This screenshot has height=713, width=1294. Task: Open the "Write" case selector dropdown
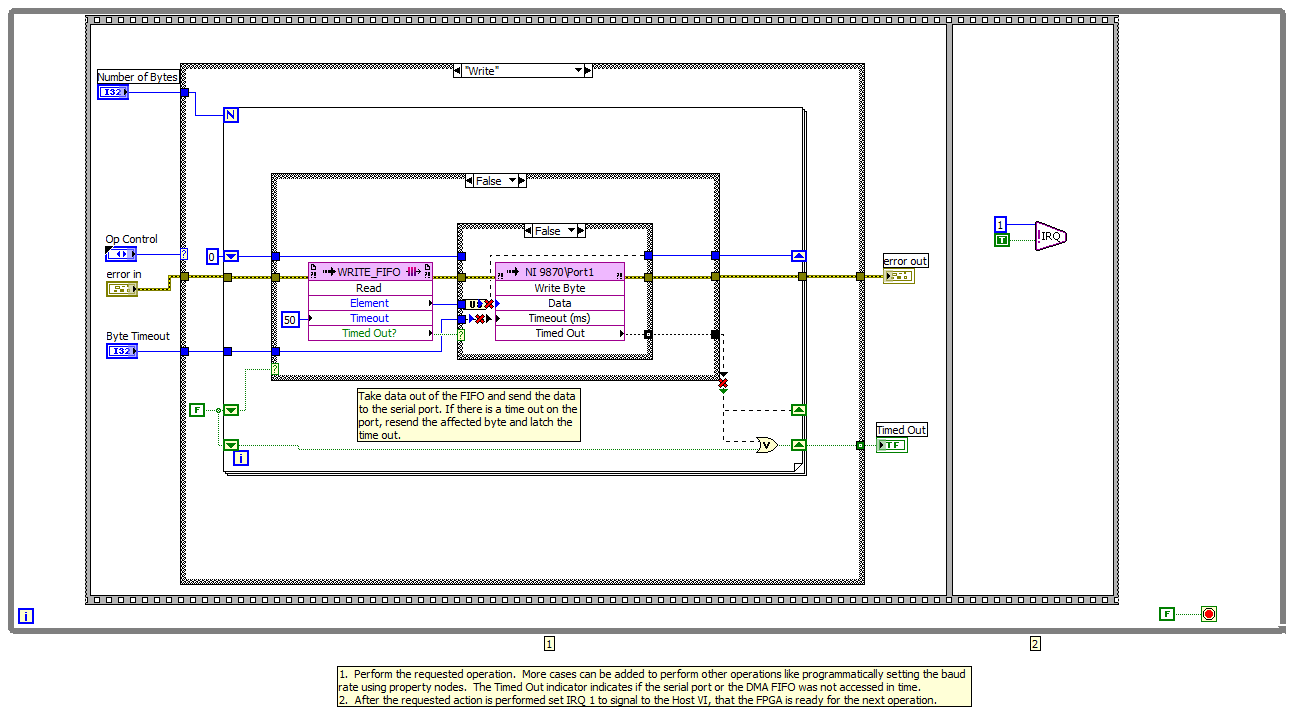click(577, 71)
